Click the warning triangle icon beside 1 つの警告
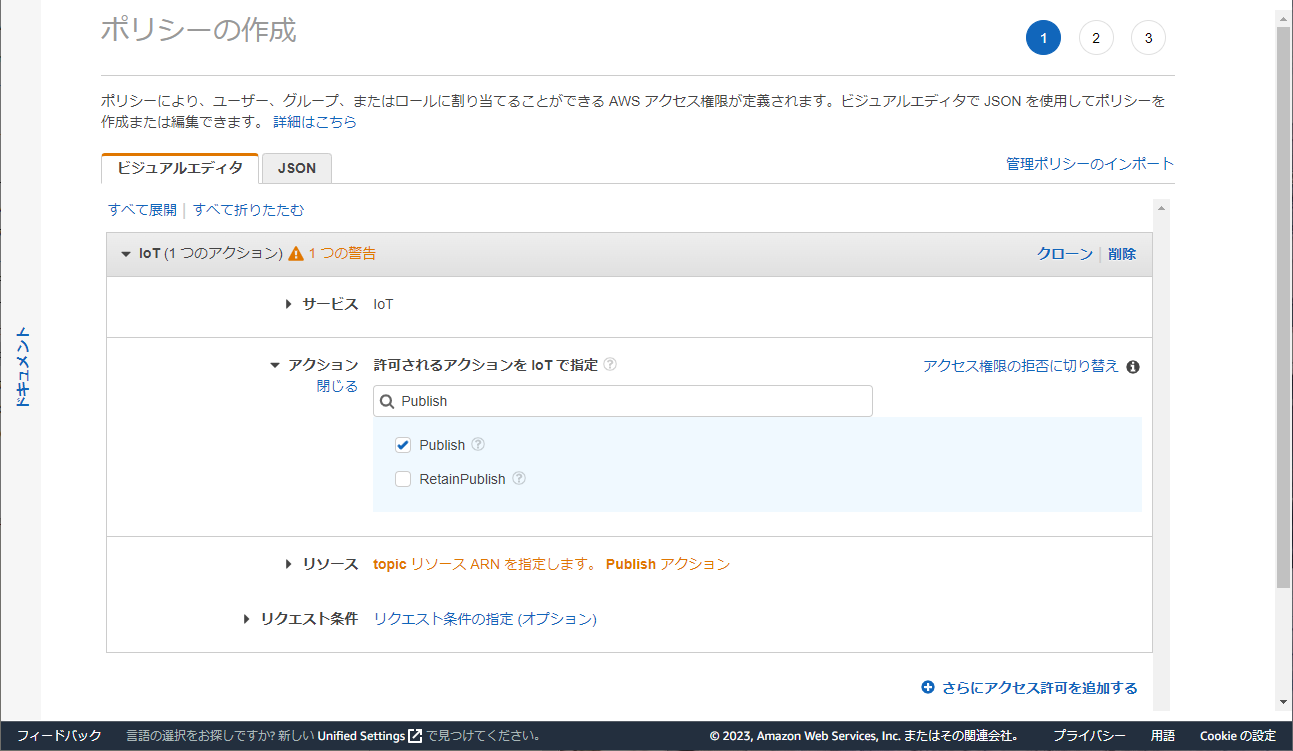The height and width of the screenshot is (751, 1293). (x=296, y=254)
